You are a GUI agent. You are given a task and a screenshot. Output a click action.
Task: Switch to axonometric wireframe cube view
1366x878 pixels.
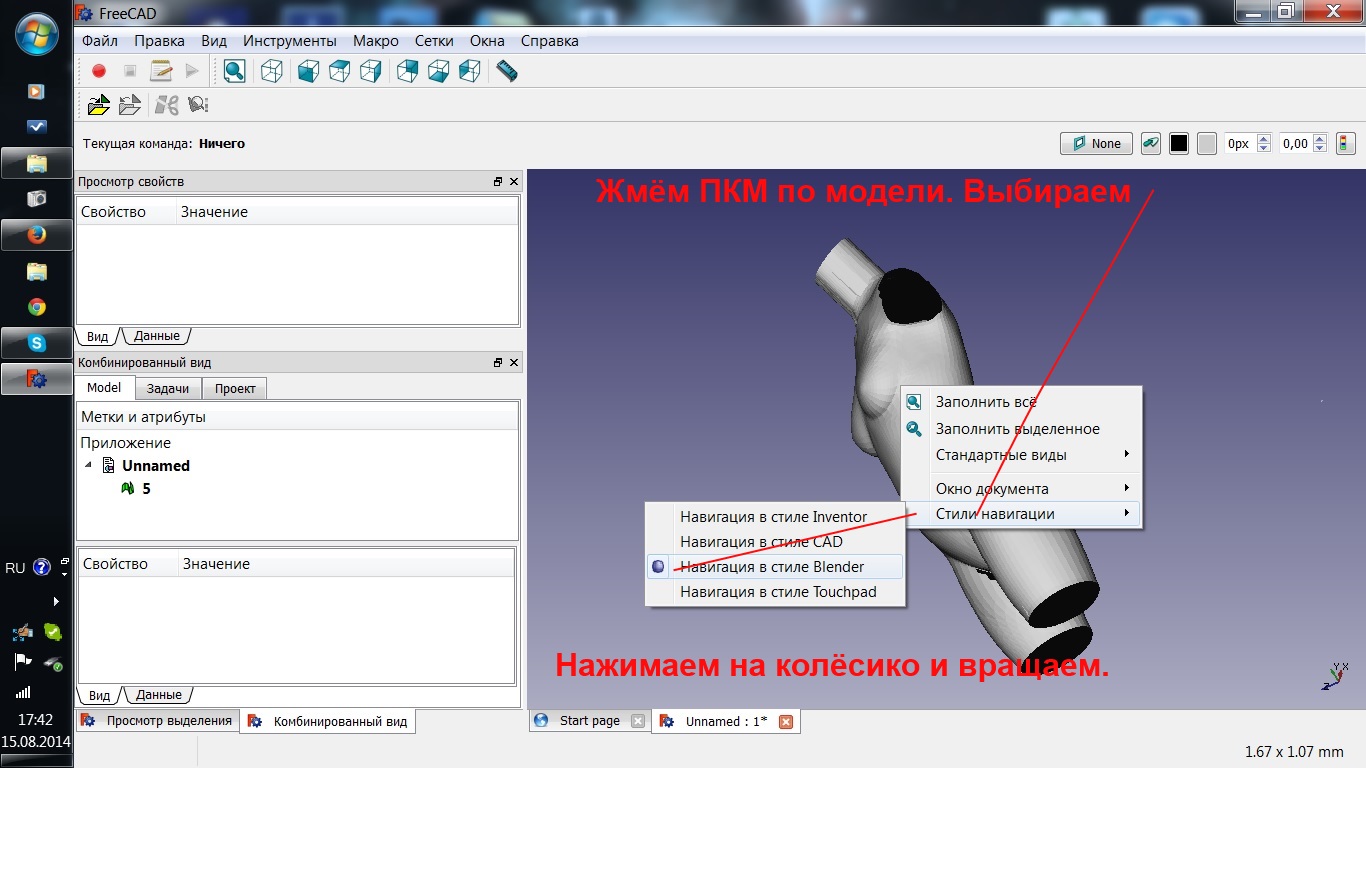[271, 71]
